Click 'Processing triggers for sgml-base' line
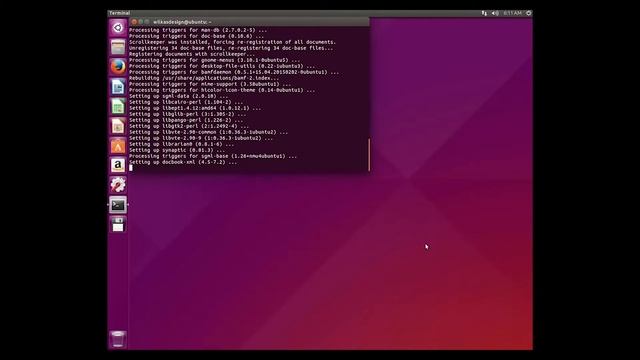 pyautogui.click(x=213, y=156)
